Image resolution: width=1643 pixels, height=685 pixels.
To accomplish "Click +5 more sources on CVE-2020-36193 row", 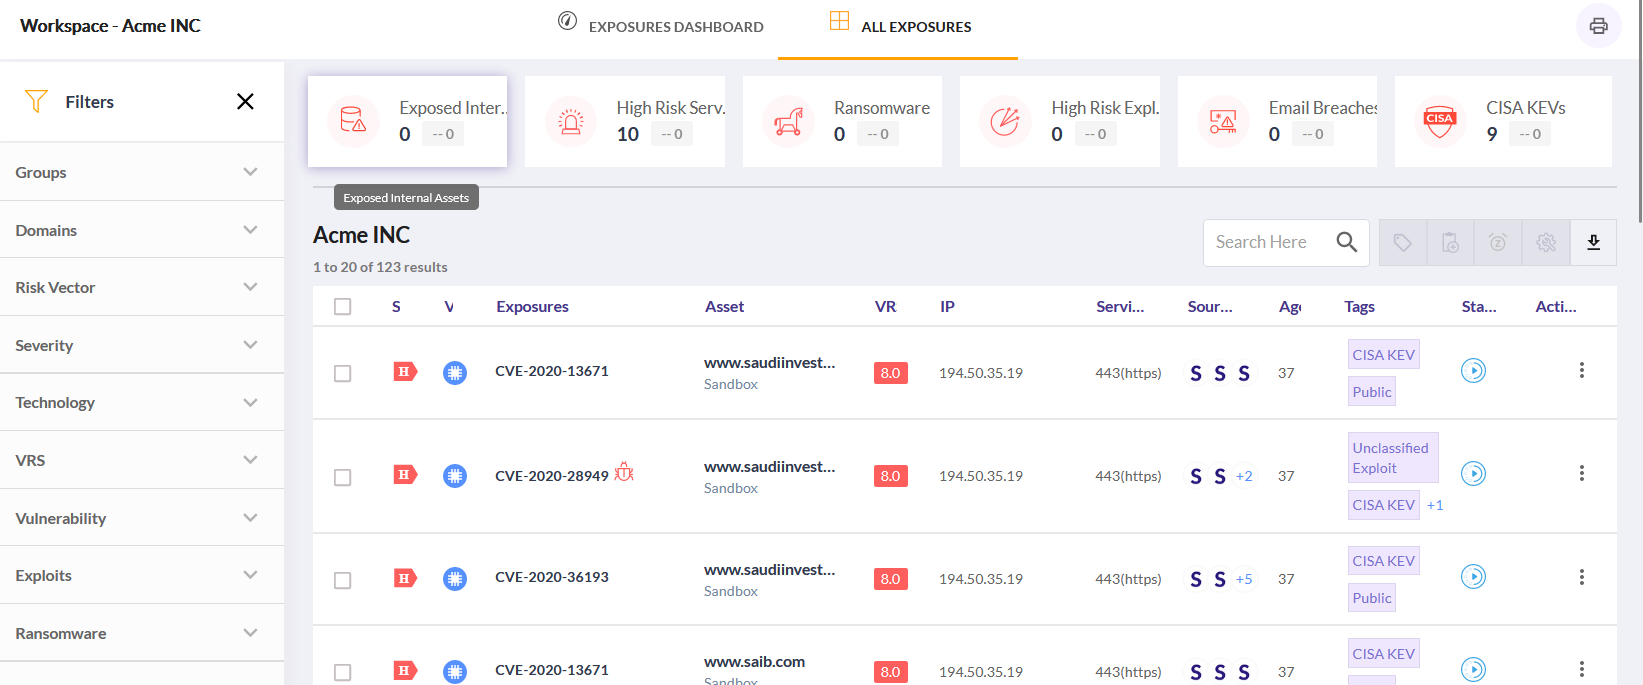I will (1244, 579).
